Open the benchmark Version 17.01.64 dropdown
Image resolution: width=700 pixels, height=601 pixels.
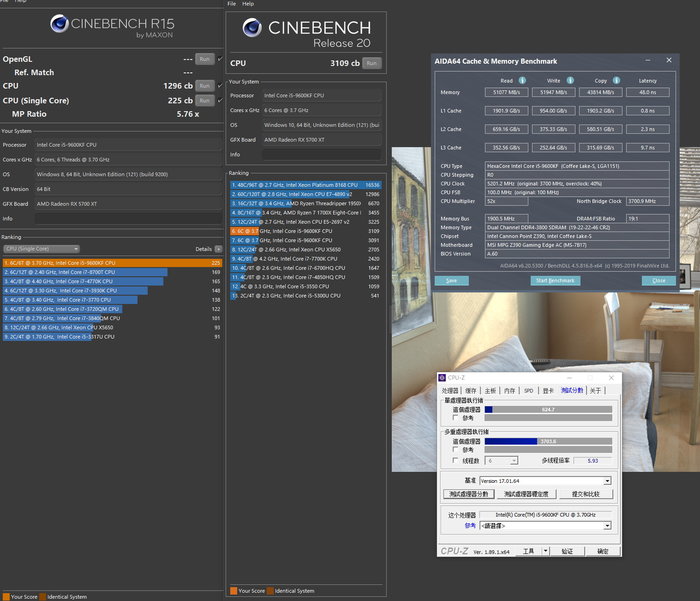pyautogui.click(x=607, y=480)
